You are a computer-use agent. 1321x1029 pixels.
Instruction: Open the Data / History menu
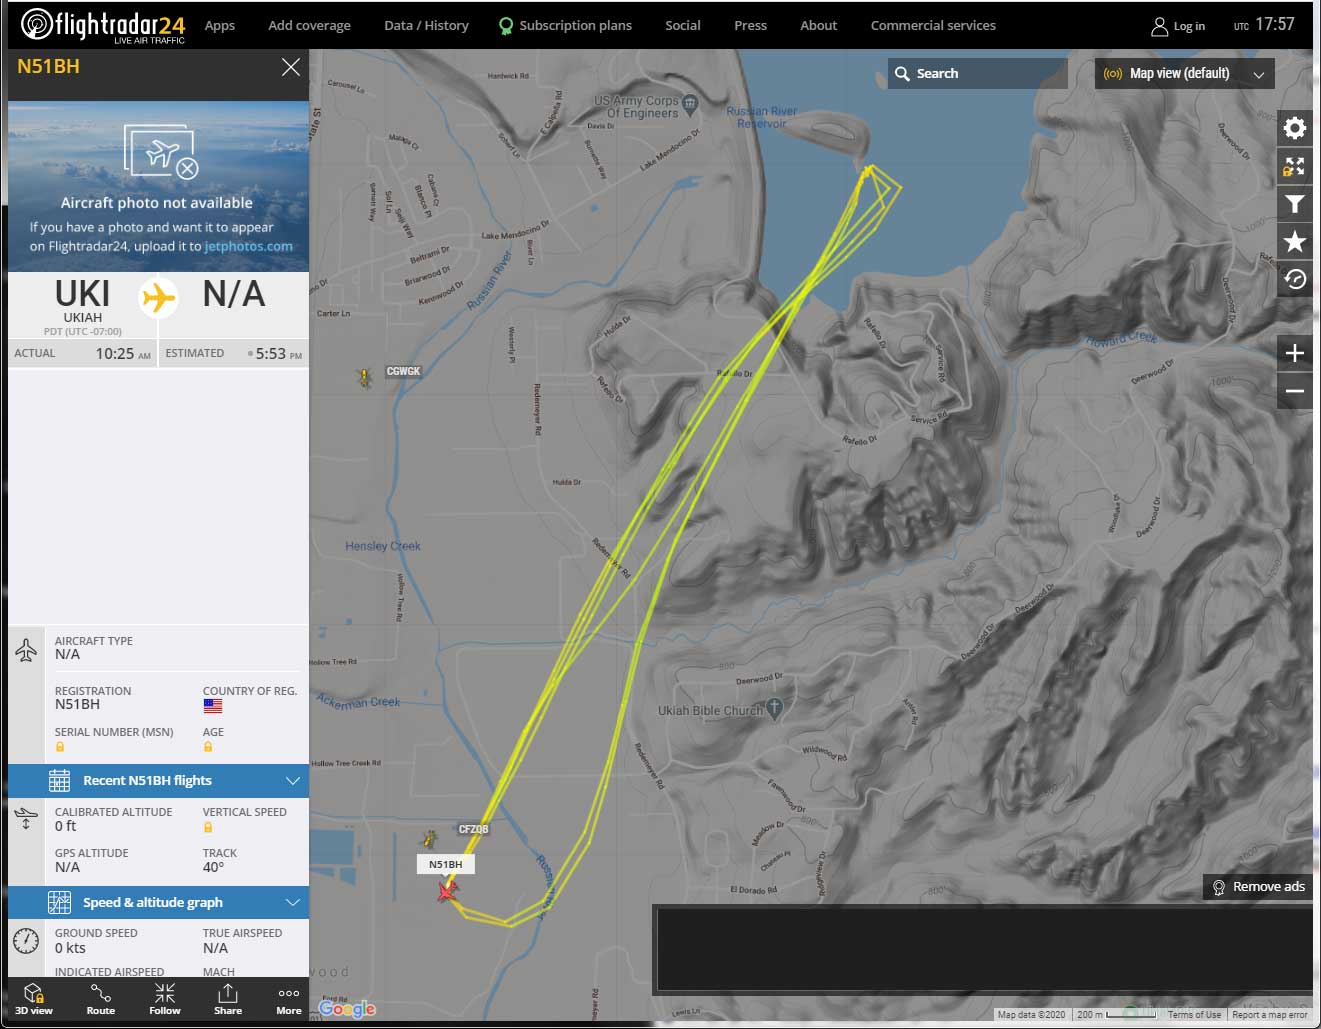pyautogui.click(x=426, y=25)
